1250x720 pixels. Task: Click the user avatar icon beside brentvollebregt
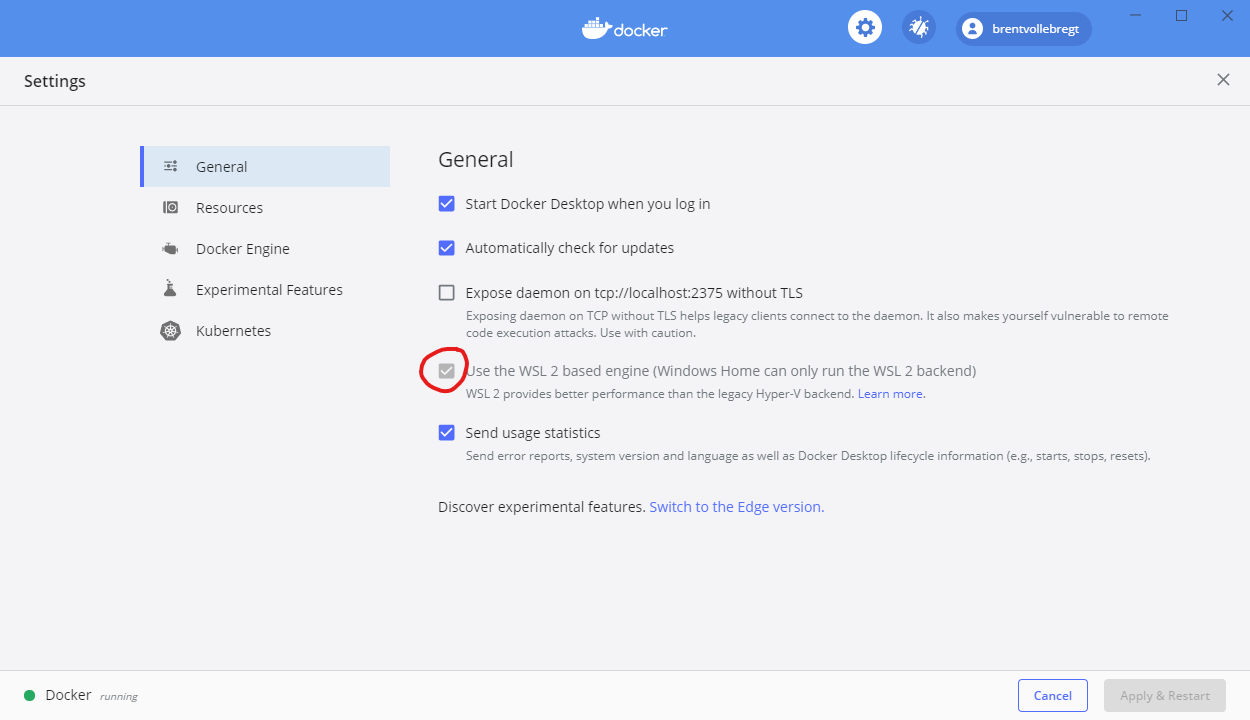[972, 29]
